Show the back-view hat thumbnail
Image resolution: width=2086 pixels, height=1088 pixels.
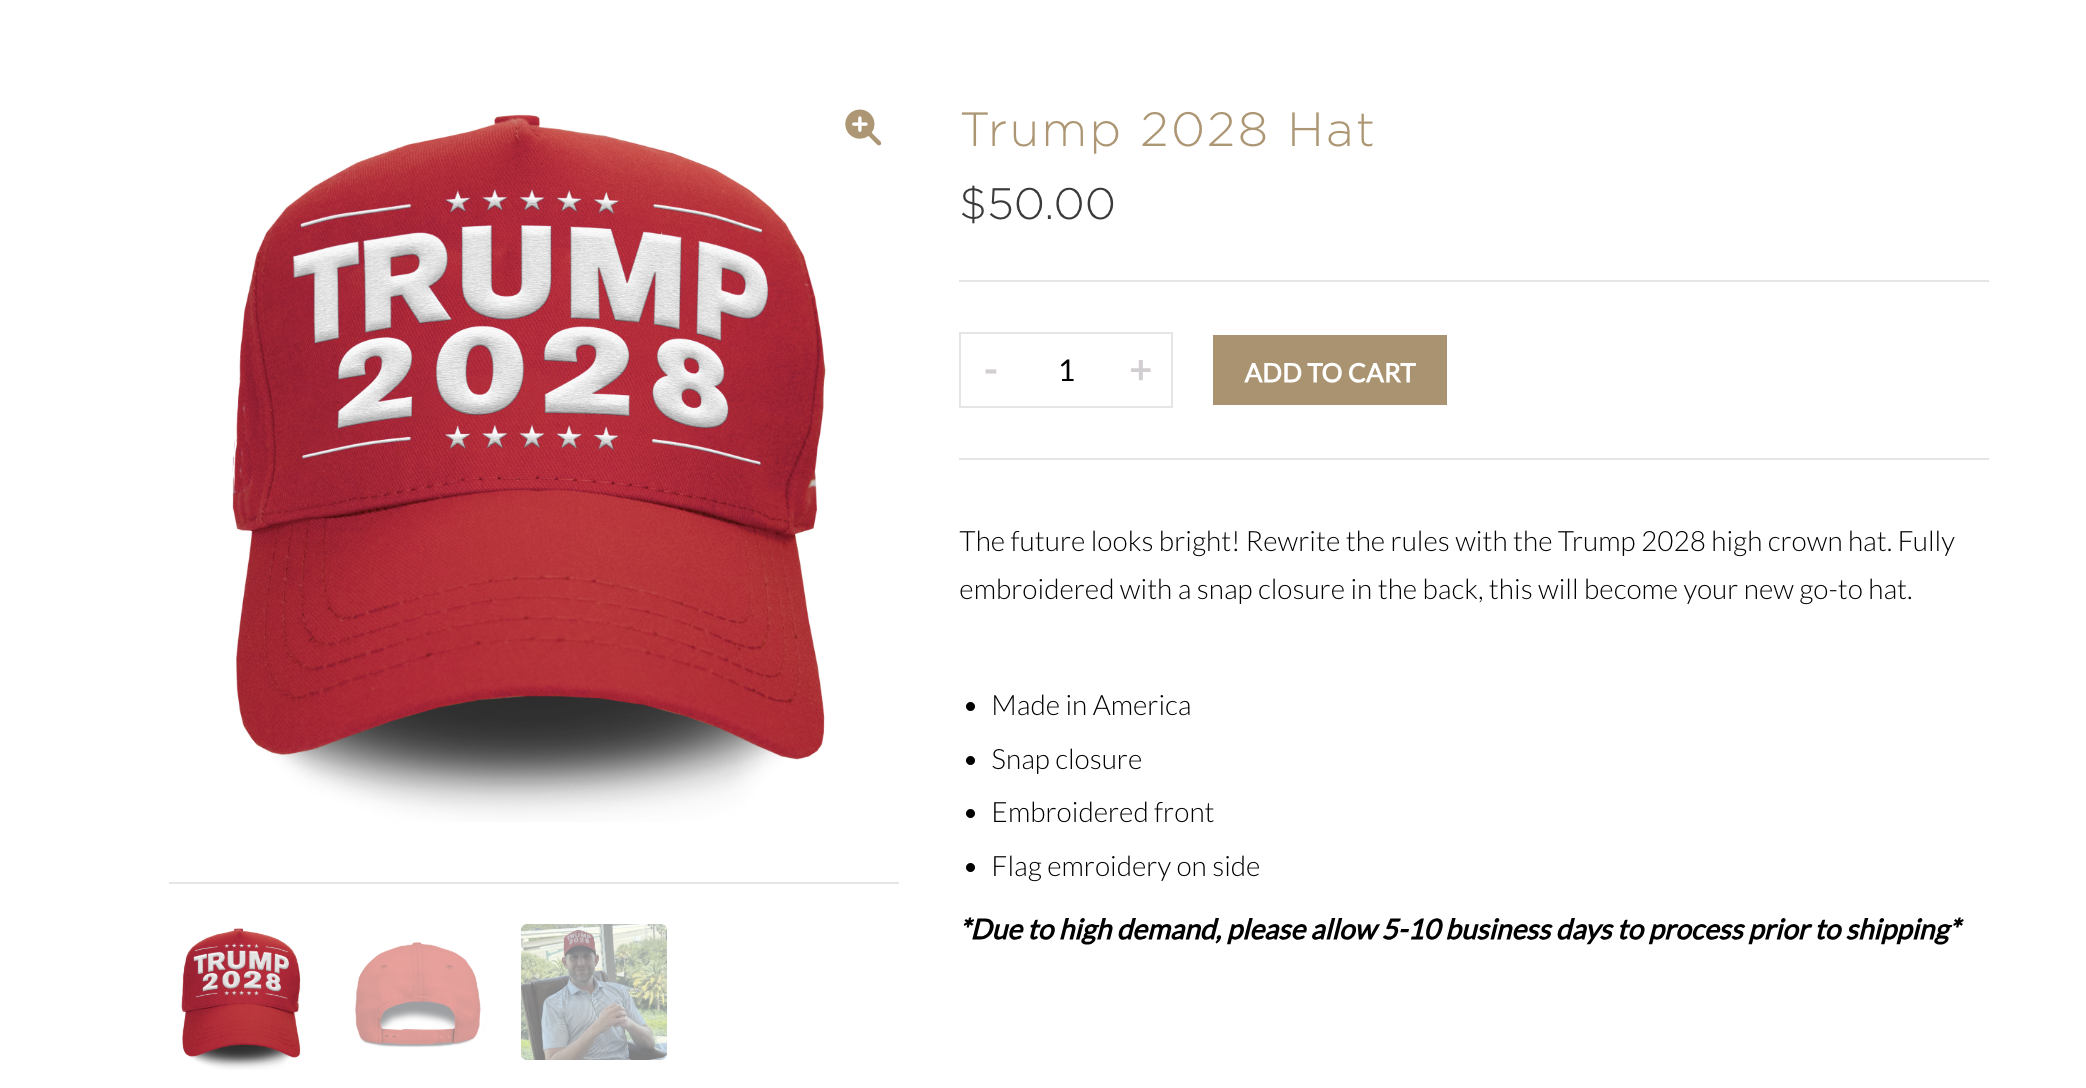[418, 994]
